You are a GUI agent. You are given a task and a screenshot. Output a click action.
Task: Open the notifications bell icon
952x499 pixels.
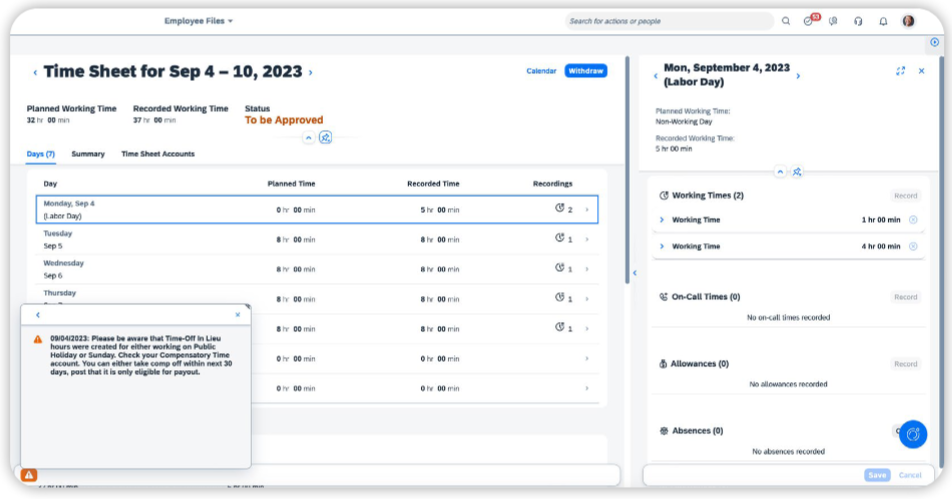click(x=883, y=21)
